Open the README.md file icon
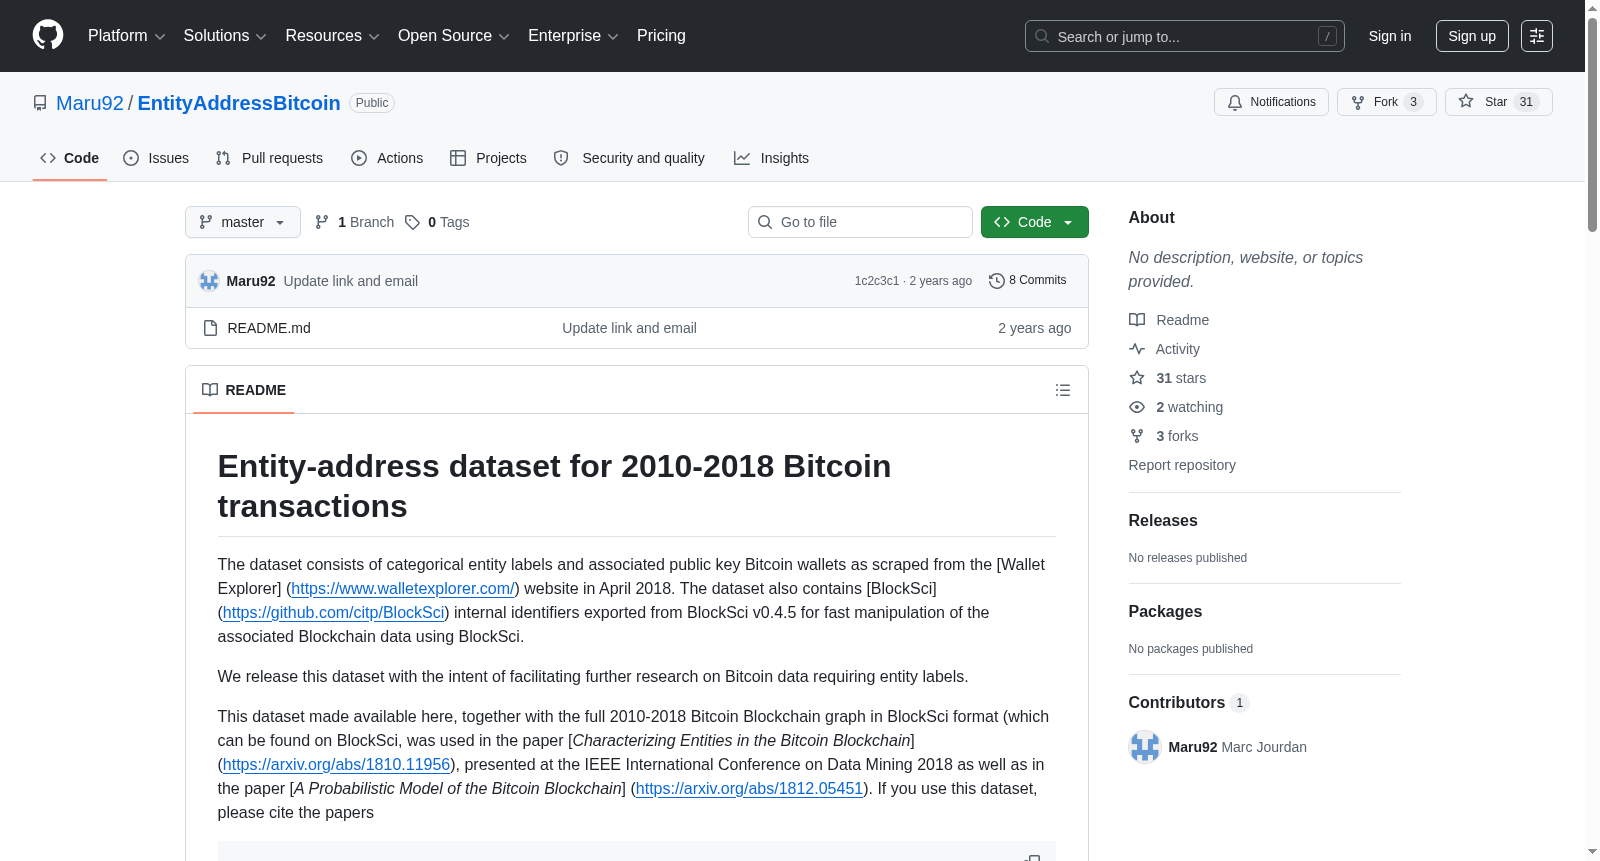This screenshot has height=861, width=1600. [x=210, y=328]
